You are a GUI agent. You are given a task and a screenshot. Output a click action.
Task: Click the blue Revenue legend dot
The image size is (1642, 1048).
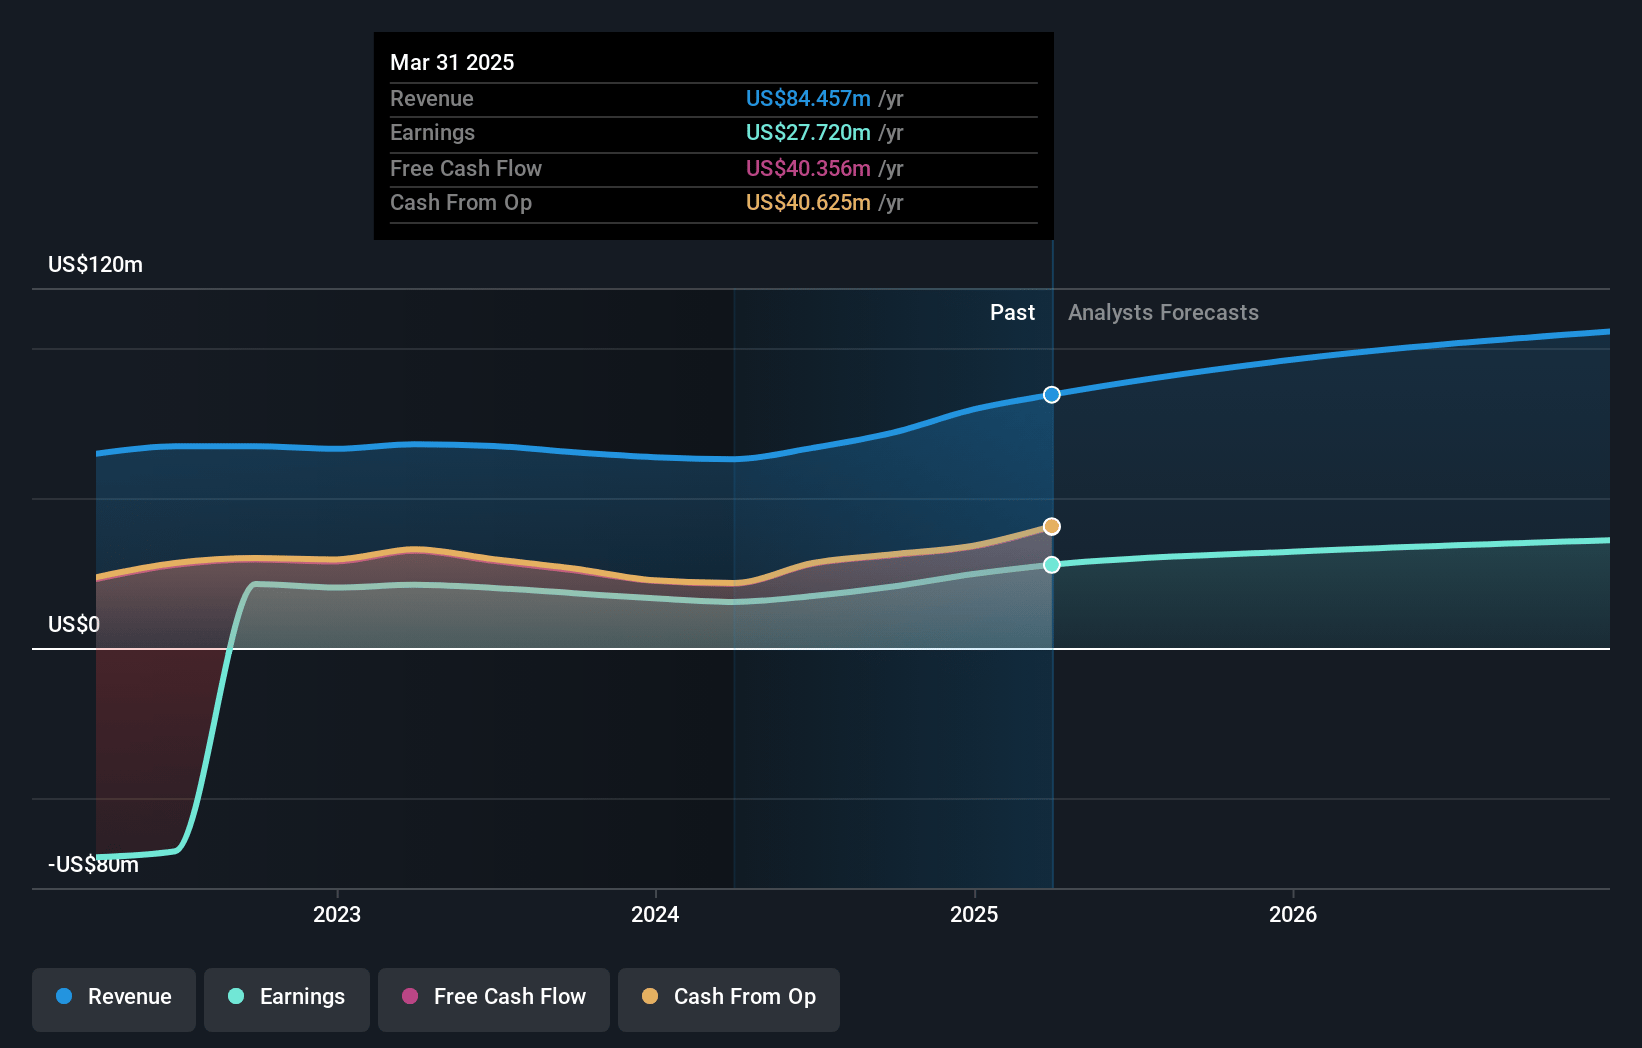[64, 996]
